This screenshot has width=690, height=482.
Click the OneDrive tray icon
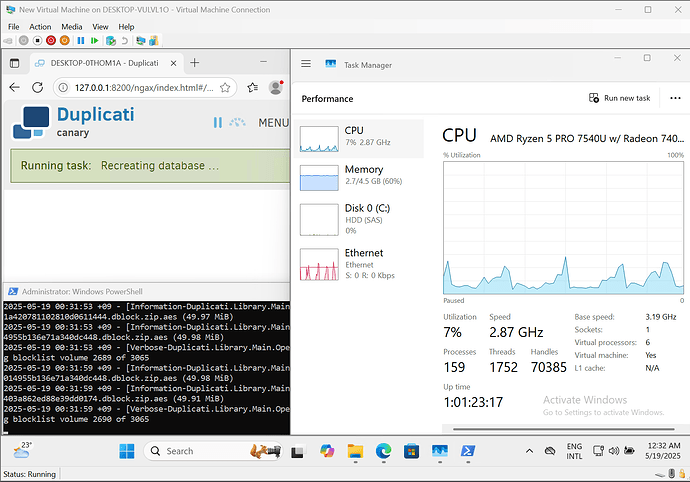[550, 451]
